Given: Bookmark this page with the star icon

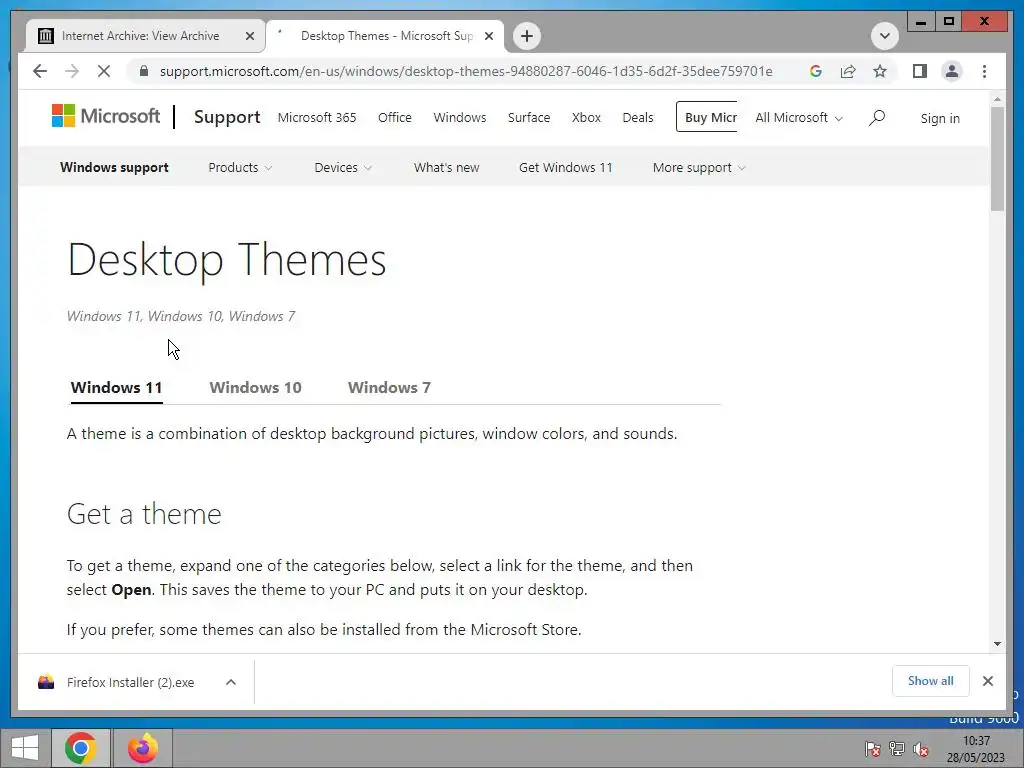Looking at the screenshot, I should [x=880, y=71].
